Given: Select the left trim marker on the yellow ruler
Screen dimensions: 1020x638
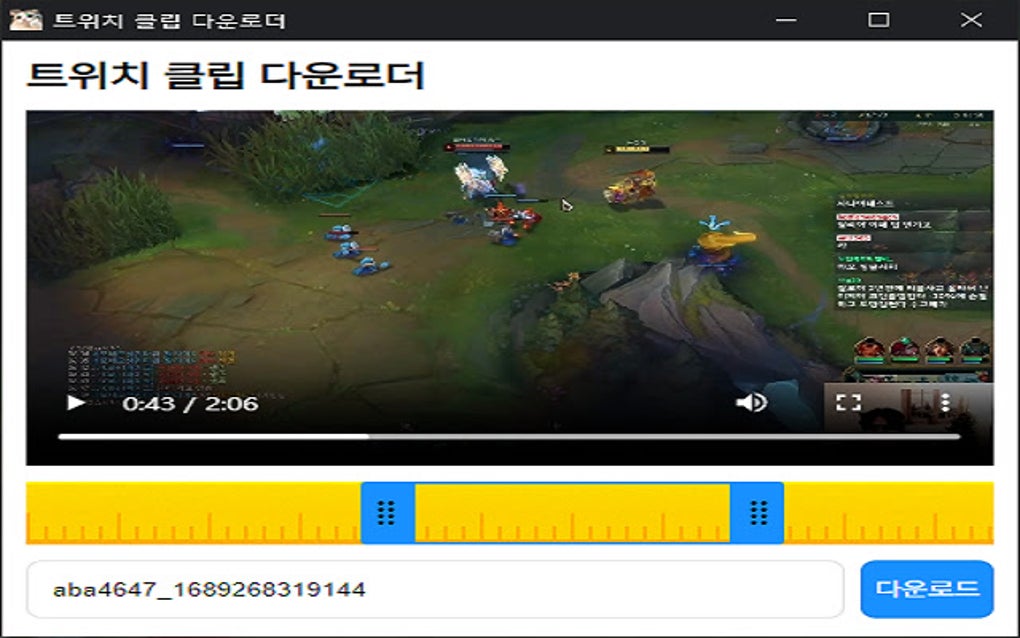Looking at the screenshot, I should pos(384,510).
